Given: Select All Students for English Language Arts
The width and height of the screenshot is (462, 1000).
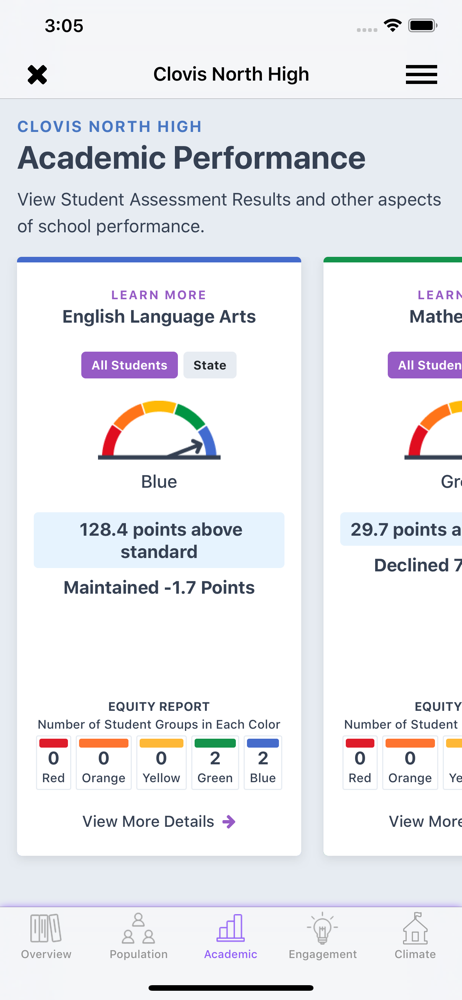Looking at the screenshot, I should click(130, 365).
